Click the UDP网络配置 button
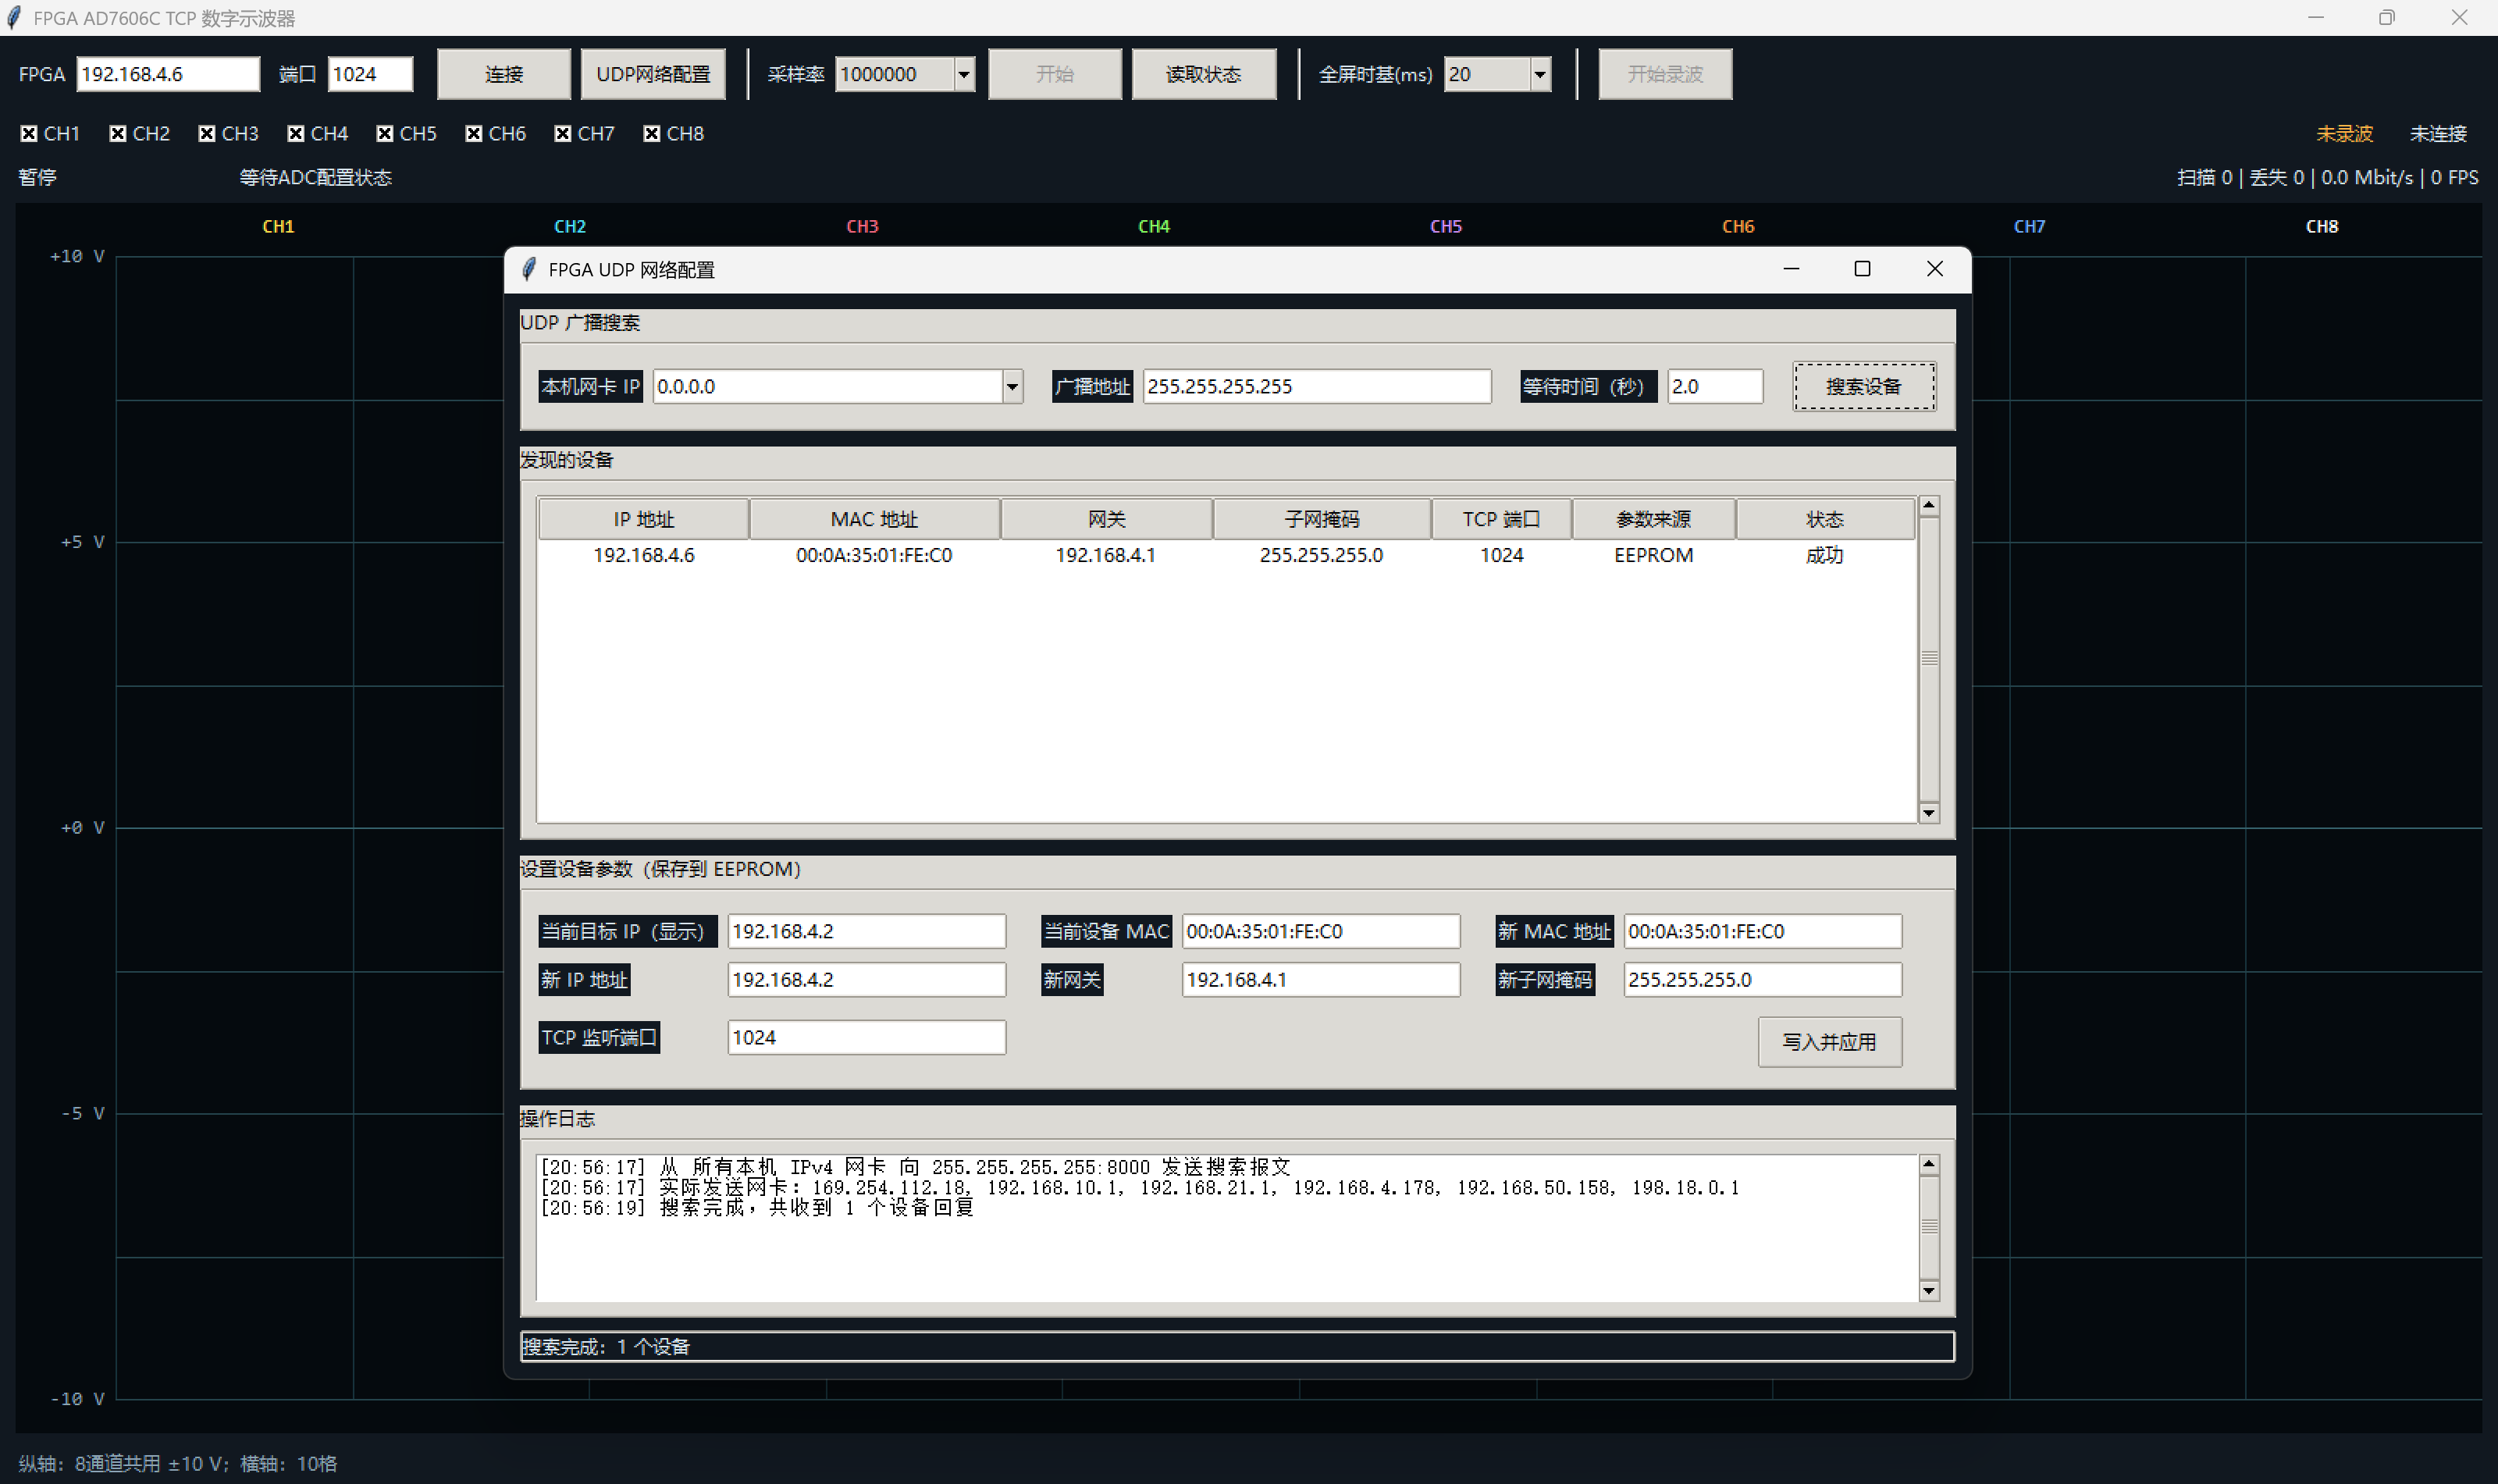This screenshot has width=2498, height=1484. click(x=653, y=74)
